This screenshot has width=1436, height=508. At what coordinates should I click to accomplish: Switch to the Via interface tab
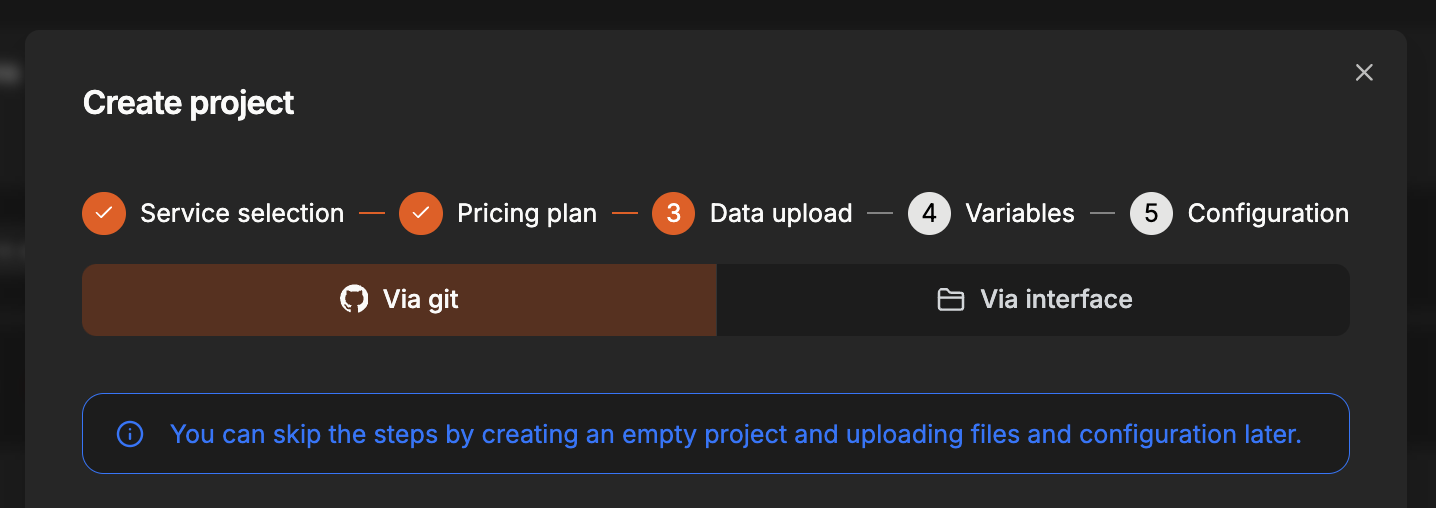tap(1033, 299)
